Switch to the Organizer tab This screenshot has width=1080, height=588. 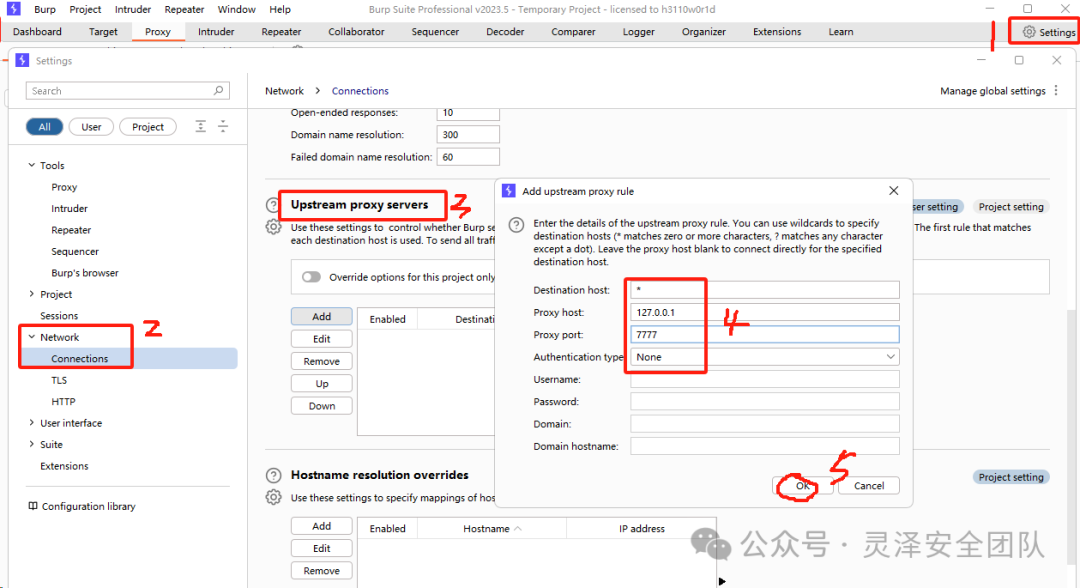click(703, 32)
